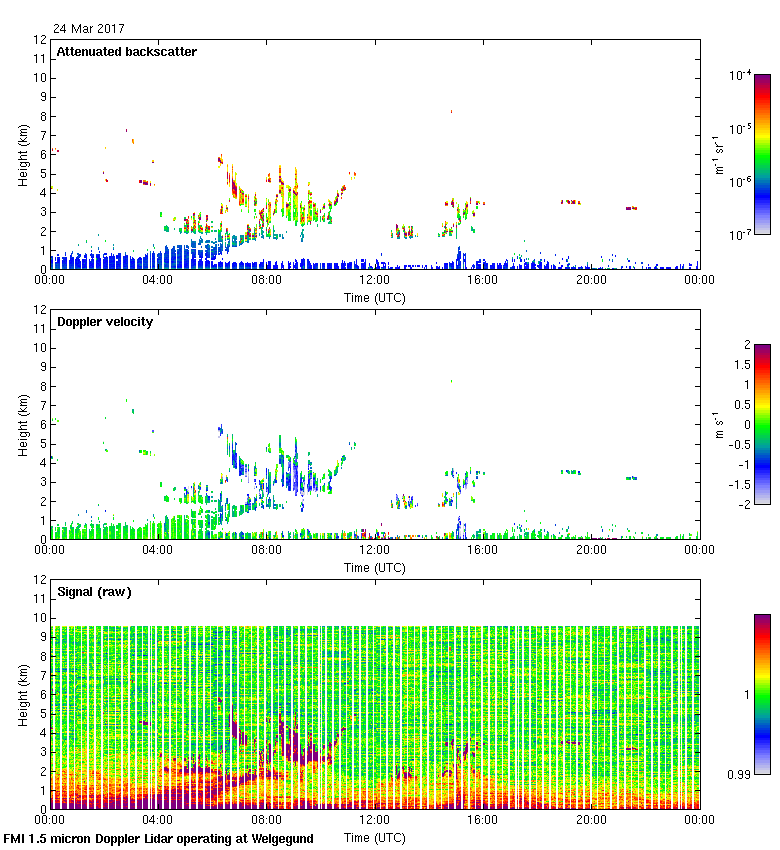Click the 08:00 tick on the Doppler velocity time axis
Screen dimensions: 780x850
coord(266,551)
